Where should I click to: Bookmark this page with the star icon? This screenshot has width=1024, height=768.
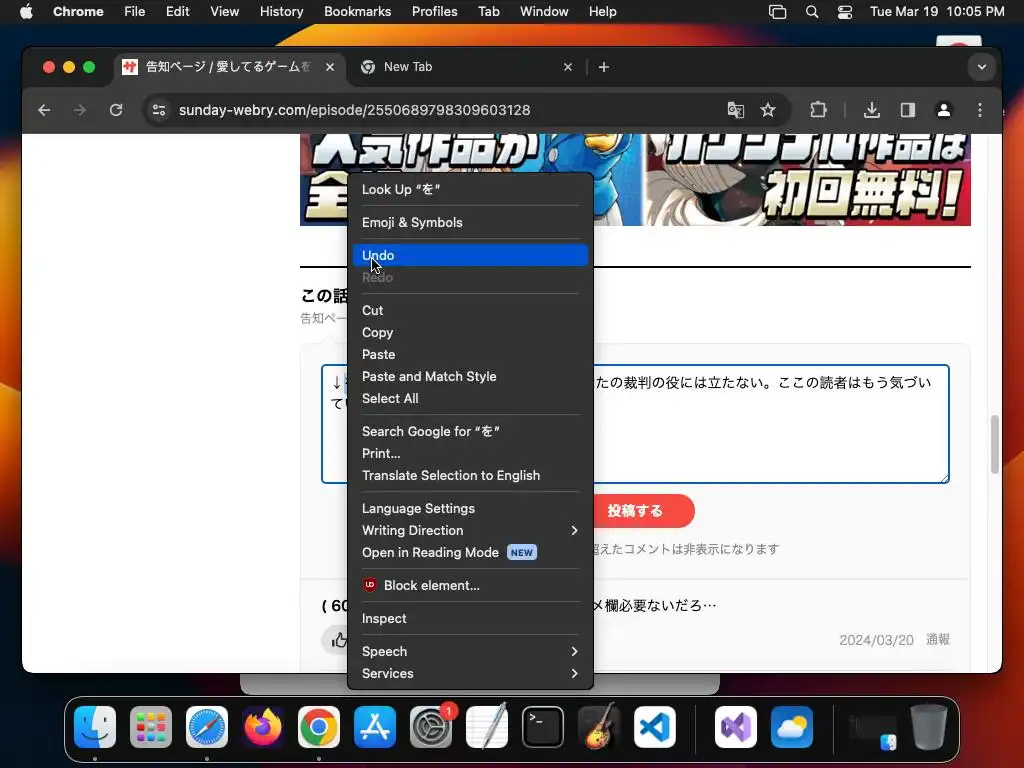coord(768,110)
